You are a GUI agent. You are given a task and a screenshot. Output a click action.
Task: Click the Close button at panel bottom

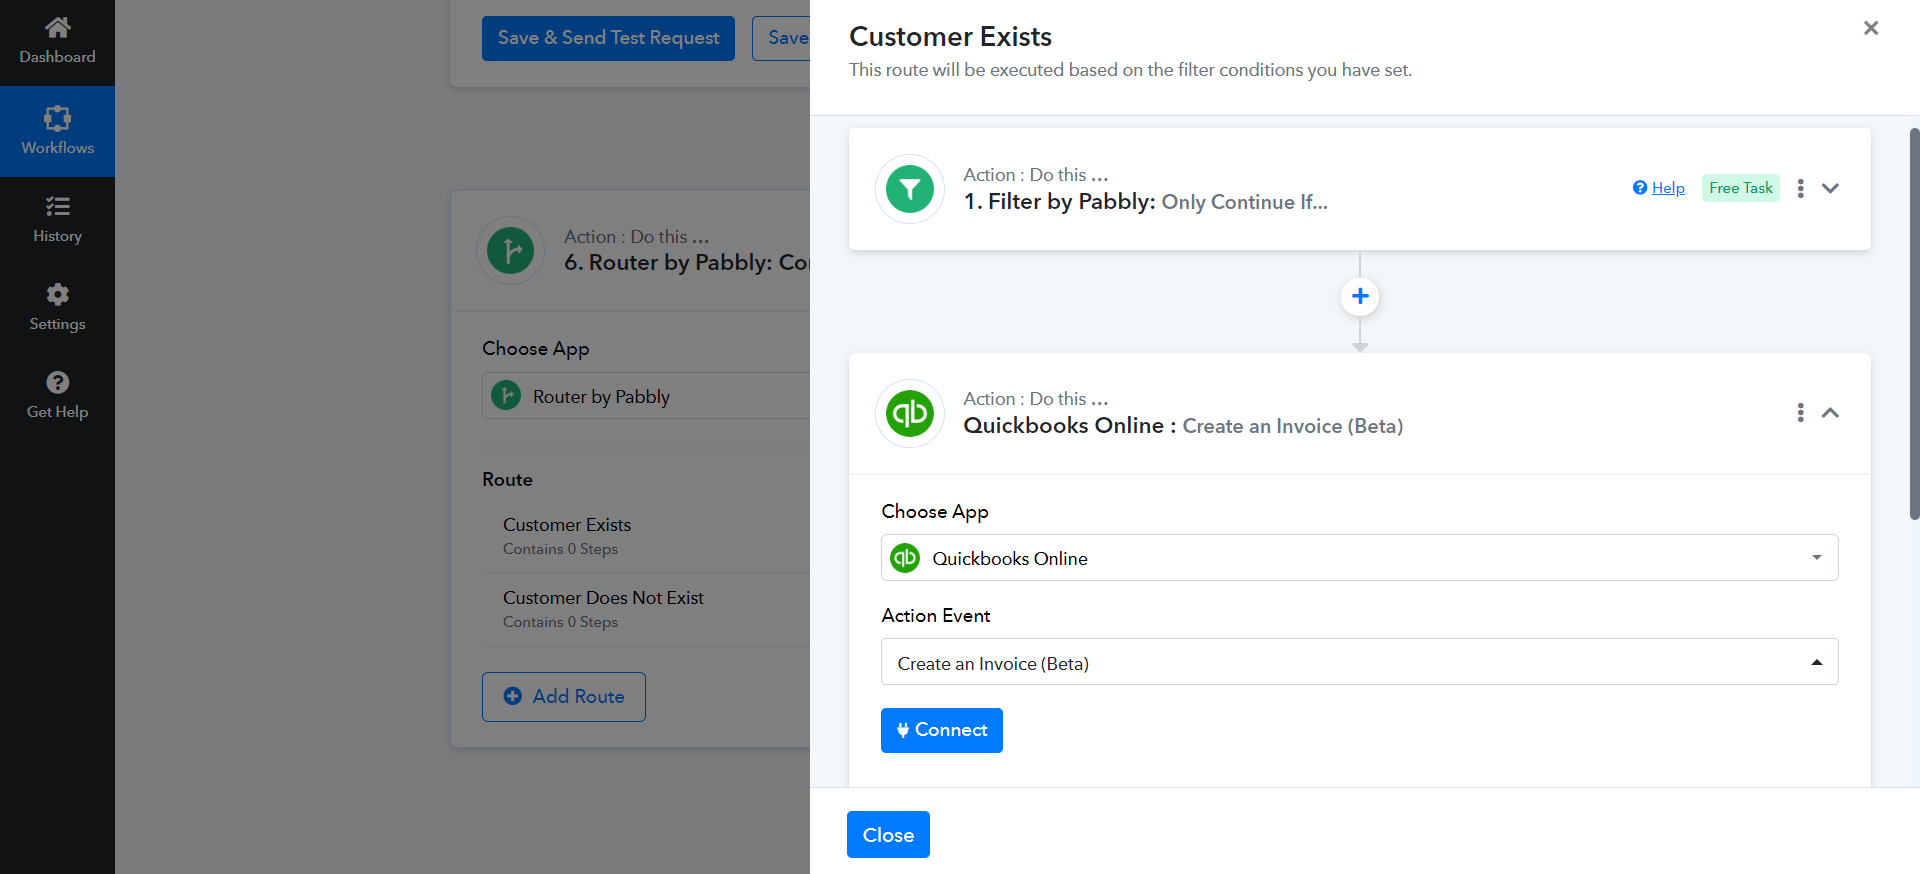click(x=888, y=834)
